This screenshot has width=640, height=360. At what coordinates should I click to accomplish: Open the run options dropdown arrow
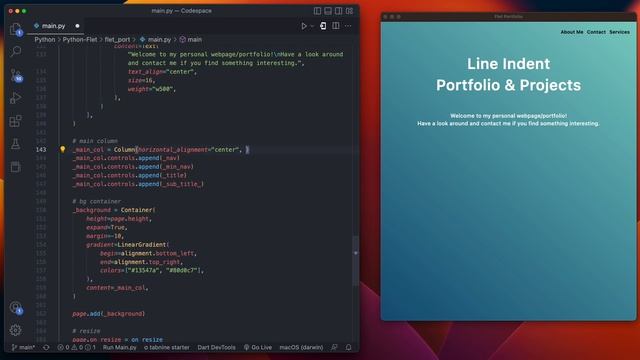pos(312,26)
